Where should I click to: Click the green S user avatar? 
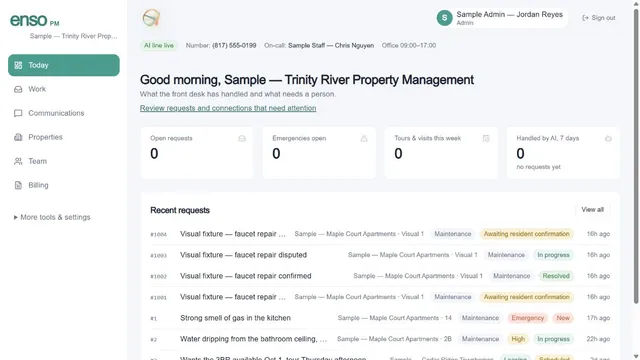click(444, 18)
